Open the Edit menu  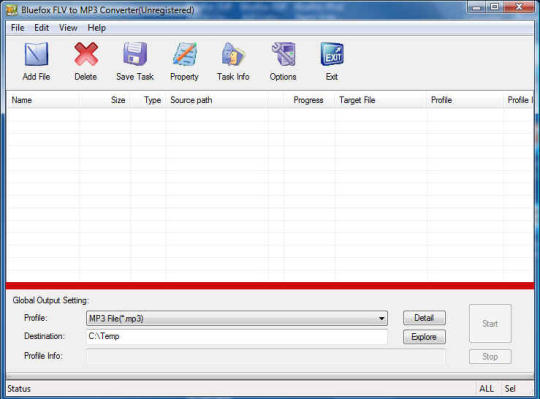tap(41, 28)
